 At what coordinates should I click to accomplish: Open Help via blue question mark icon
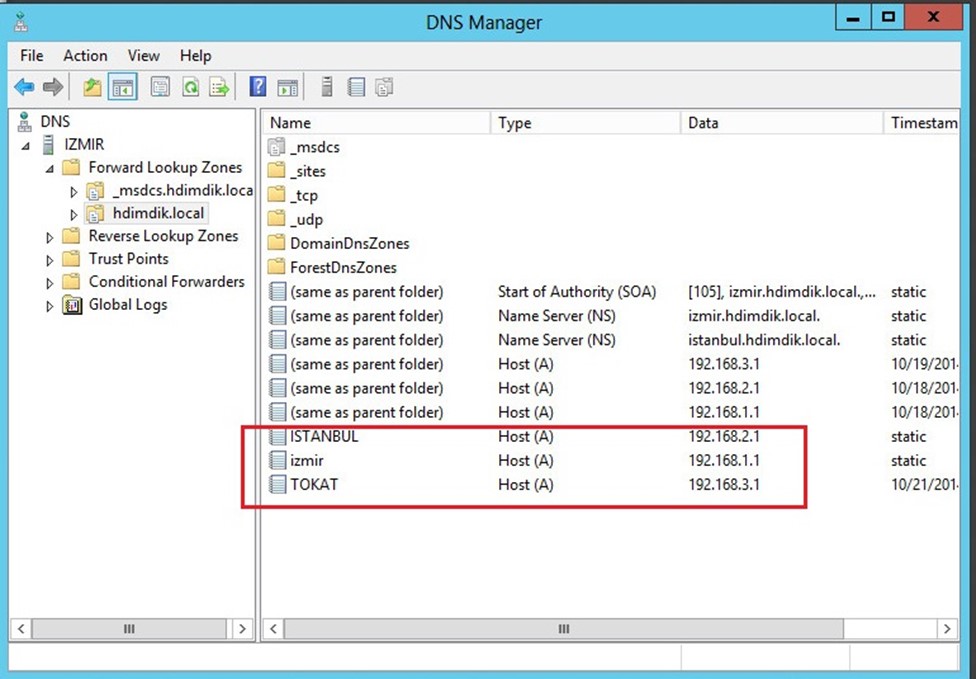coord(258,87)
